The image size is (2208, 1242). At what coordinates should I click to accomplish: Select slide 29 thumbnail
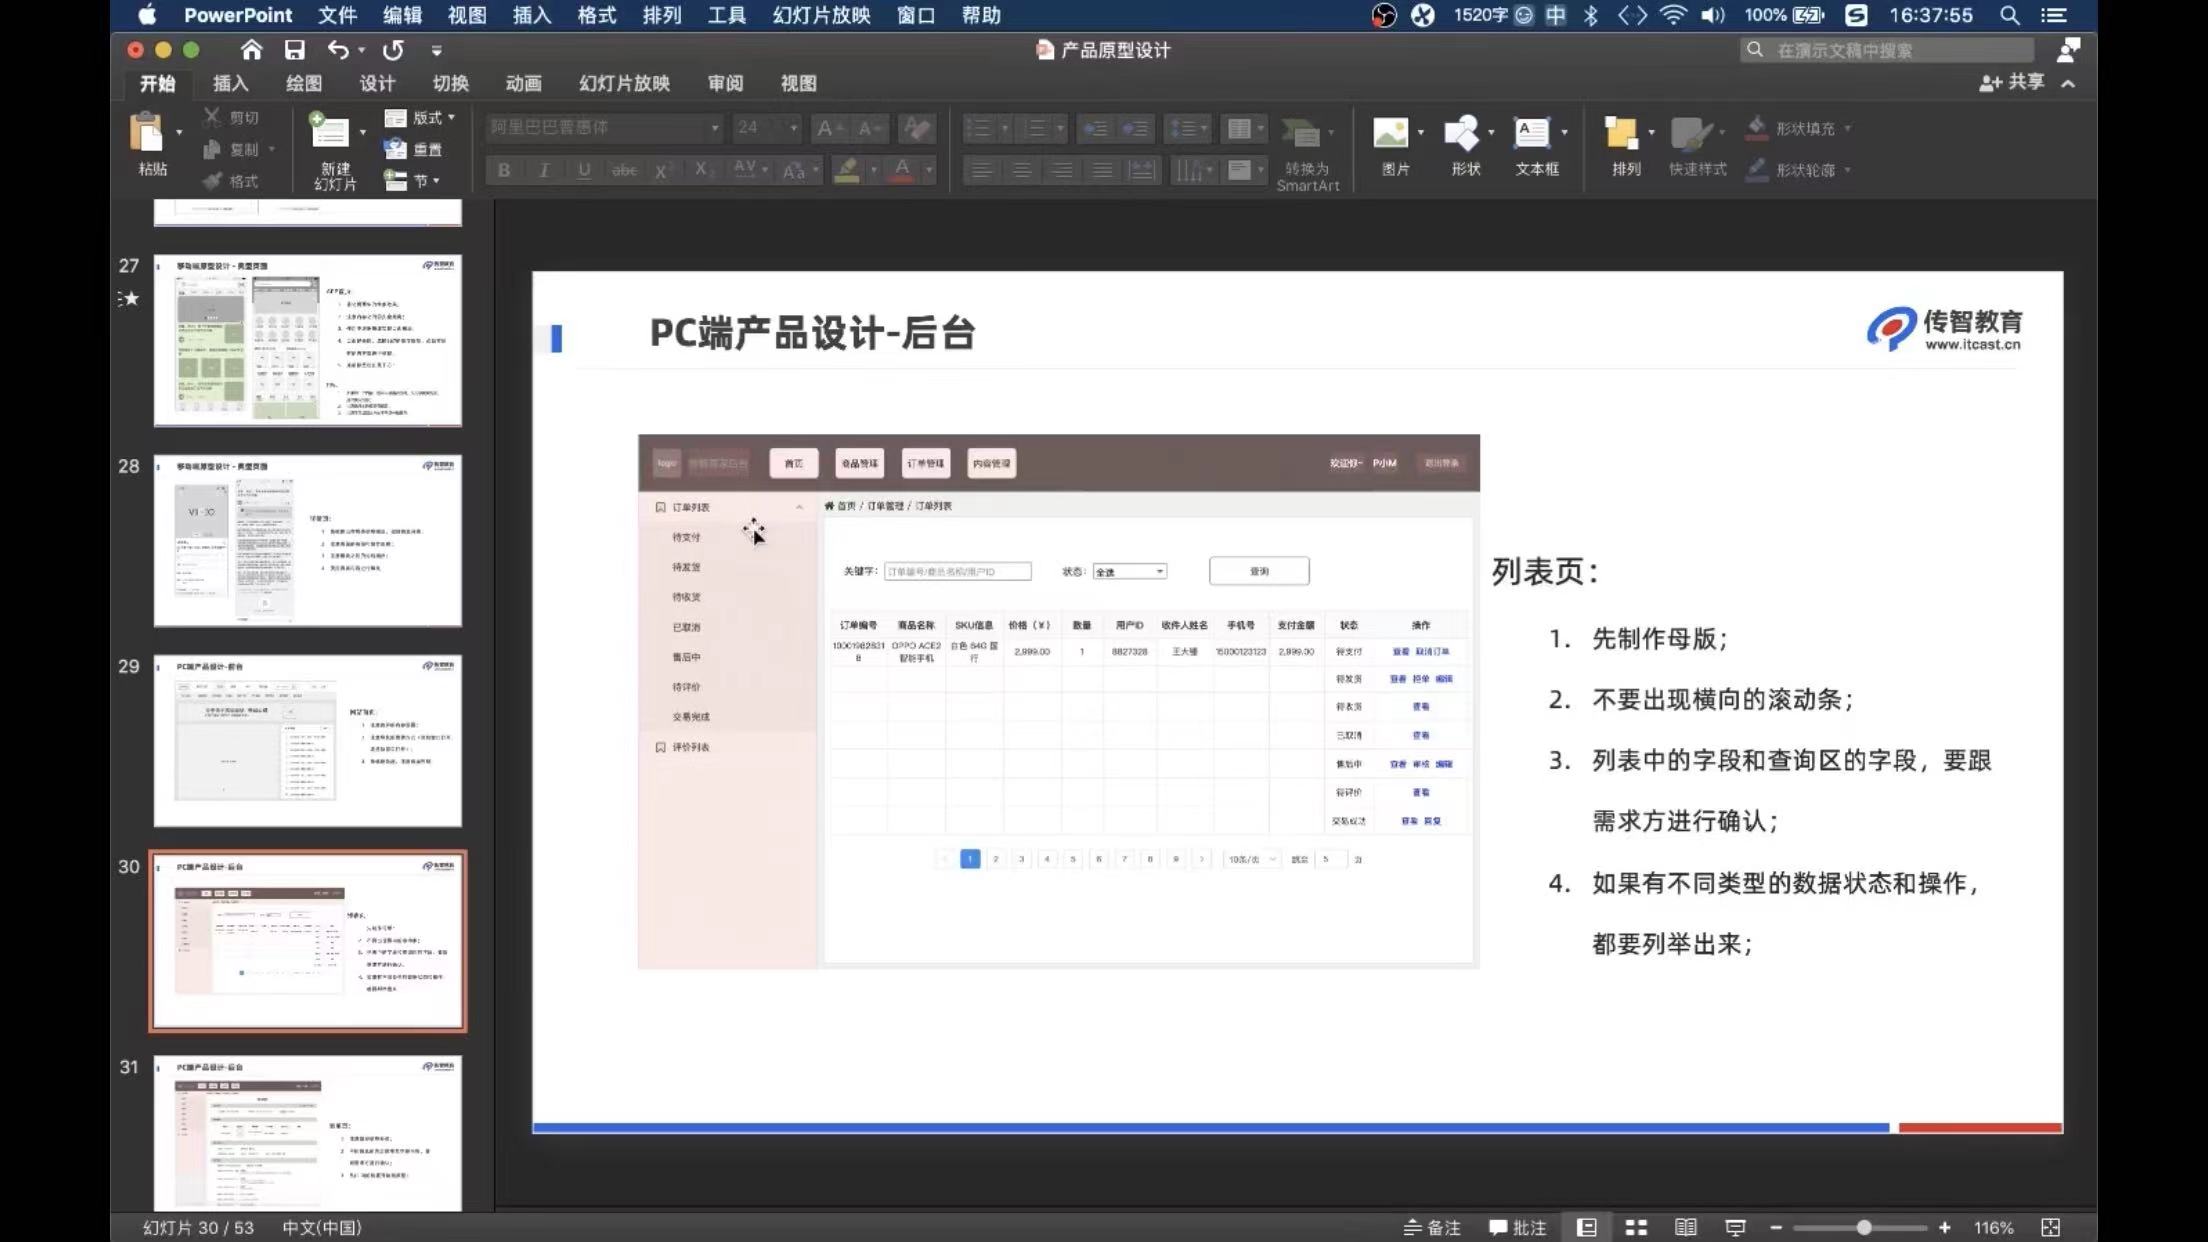[x=307, y=740]
